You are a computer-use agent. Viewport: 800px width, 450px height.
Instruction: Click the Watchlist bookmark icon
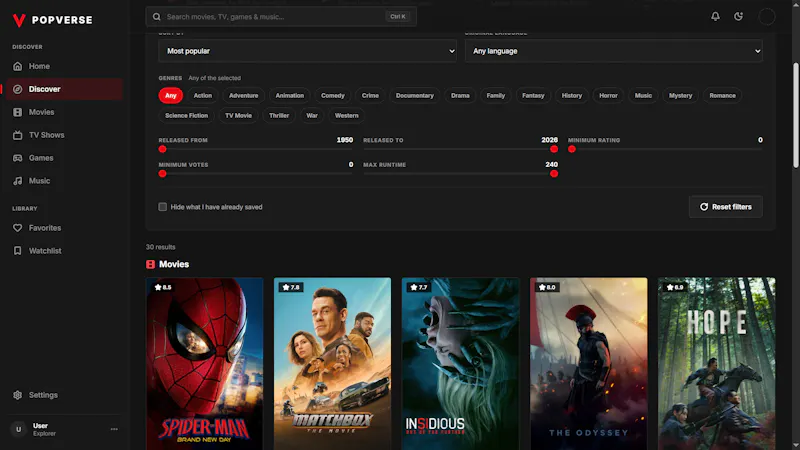click(17, 251)
